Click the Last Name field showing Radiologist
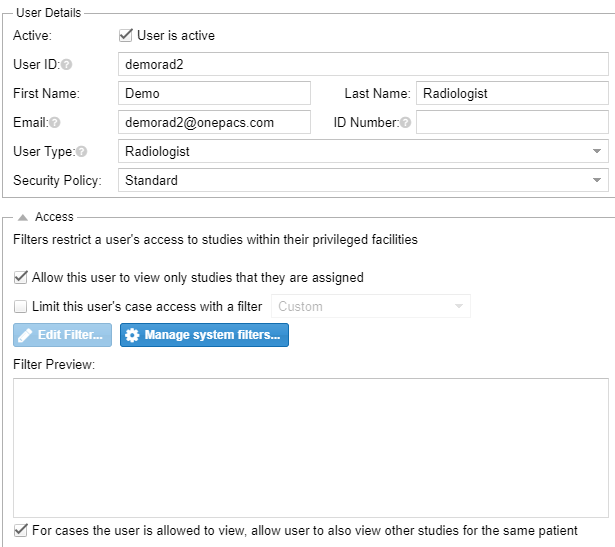This screenshot has height=547, width=615. coord(512,93)
